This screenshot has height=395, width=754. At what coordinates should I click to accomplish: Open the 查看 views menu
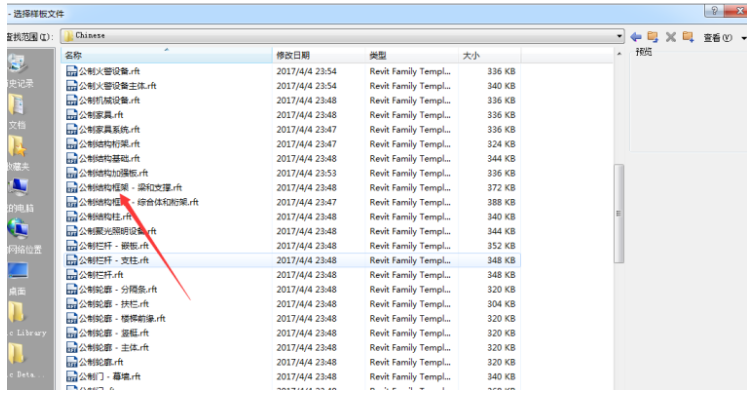717,38
